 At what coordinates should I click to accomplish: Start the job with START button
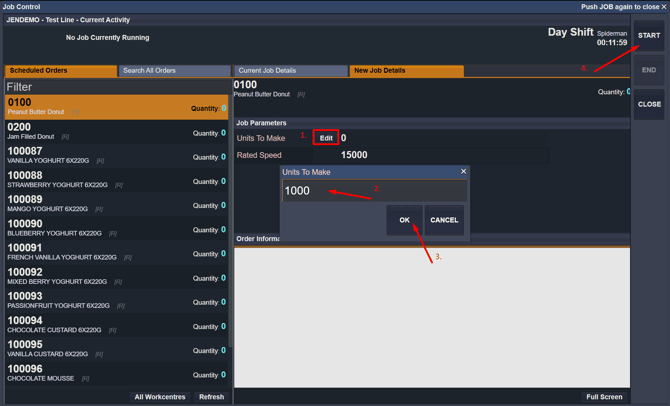(x=649, y=35)
